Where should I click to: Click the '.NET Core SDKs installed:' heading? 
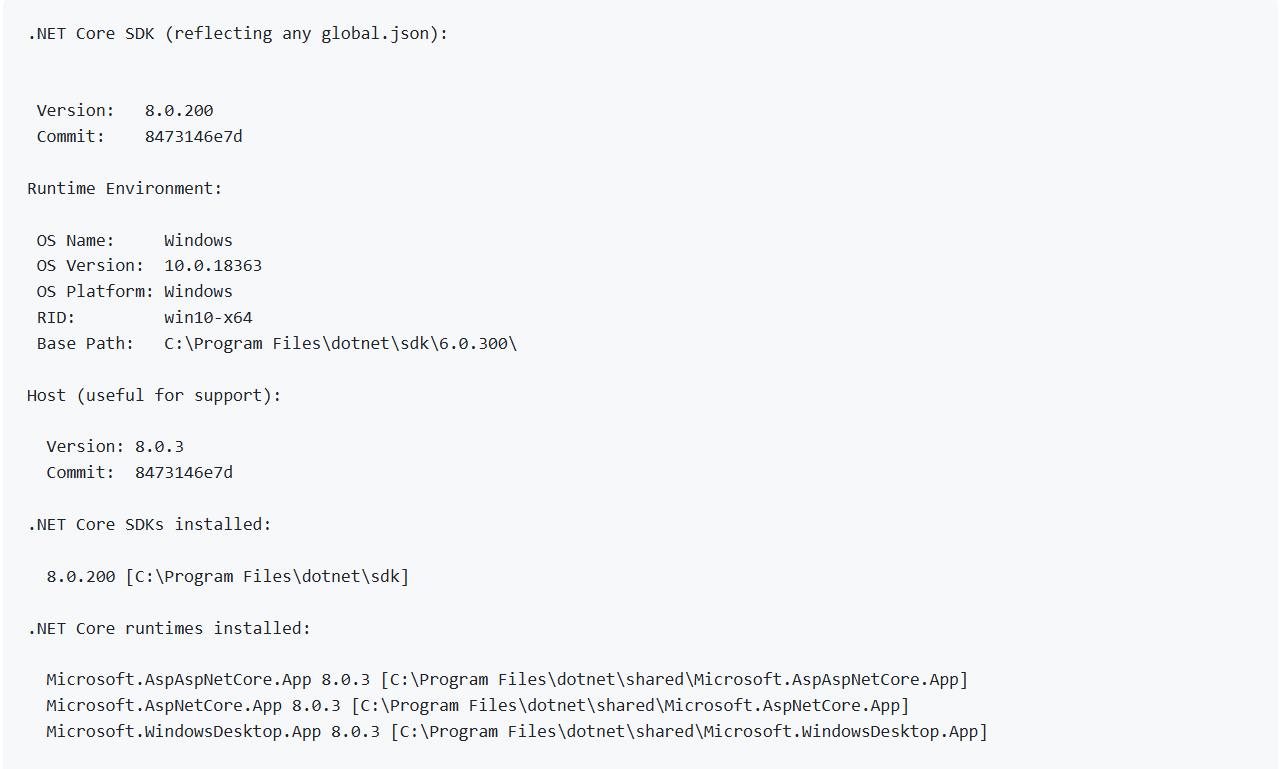[149, 524]
